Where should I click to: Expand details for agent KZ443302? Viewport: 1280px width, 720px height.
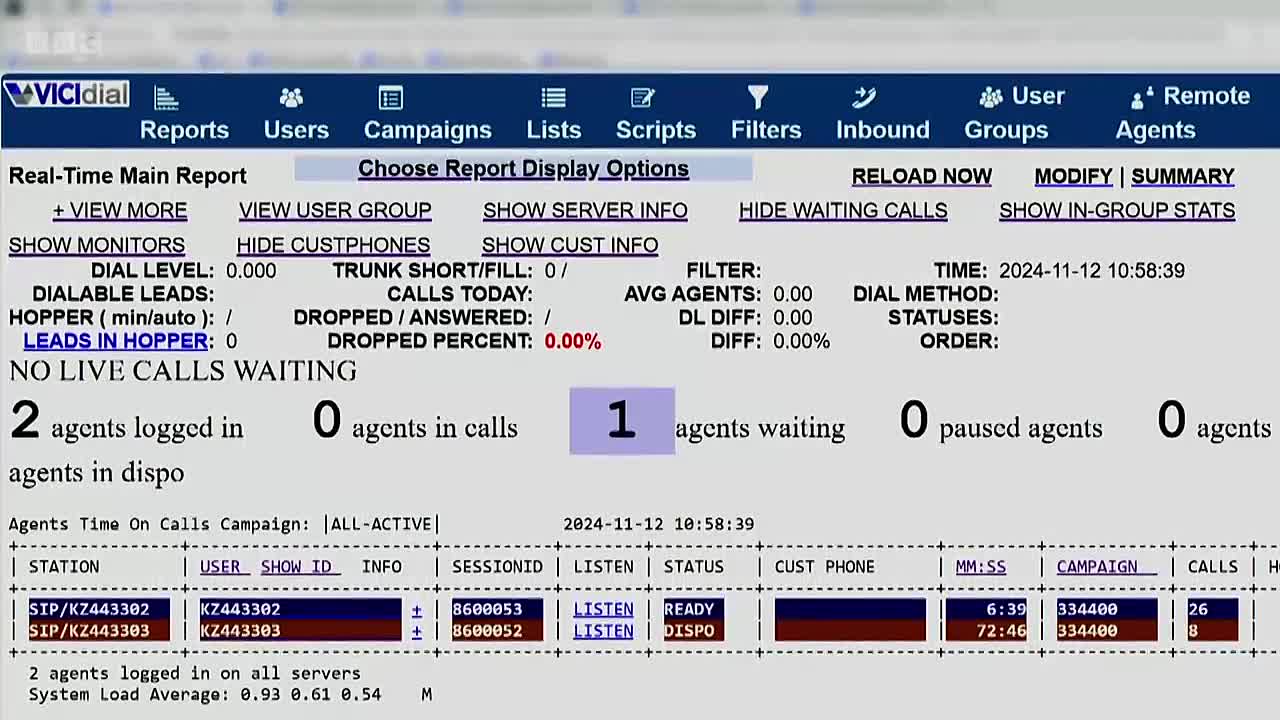pyautogui.click(x=417, y=609)
